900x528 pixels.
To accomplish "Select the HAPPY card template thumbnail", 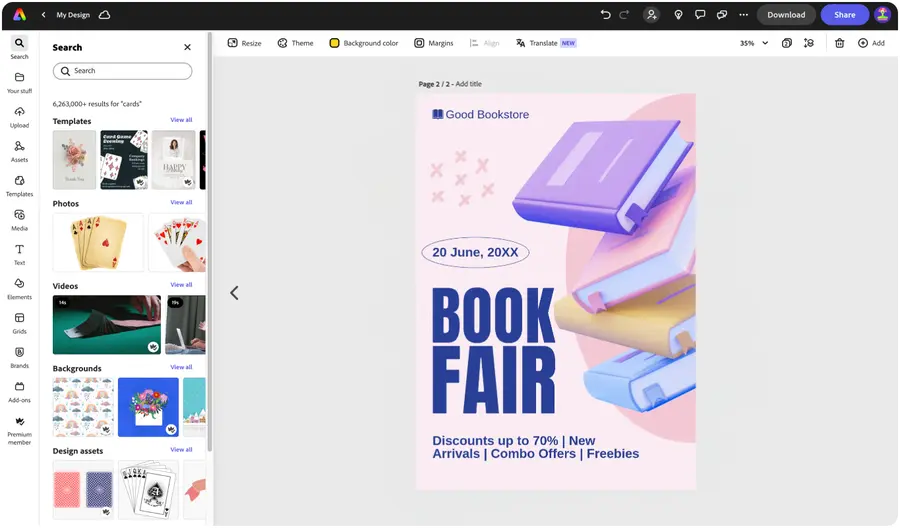I will [x=174, y=160].
